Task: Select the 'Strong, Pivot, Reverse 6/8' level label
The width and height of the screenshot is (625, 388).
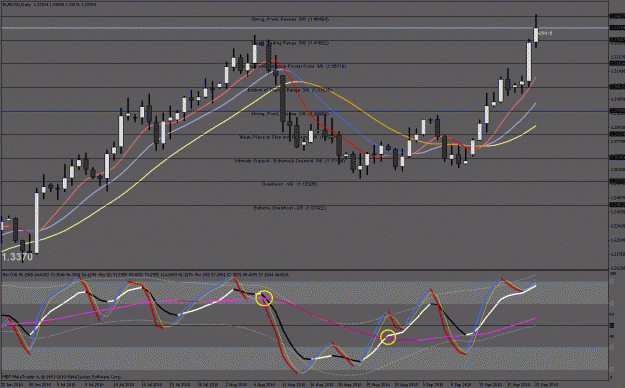Action: (290, 19)
